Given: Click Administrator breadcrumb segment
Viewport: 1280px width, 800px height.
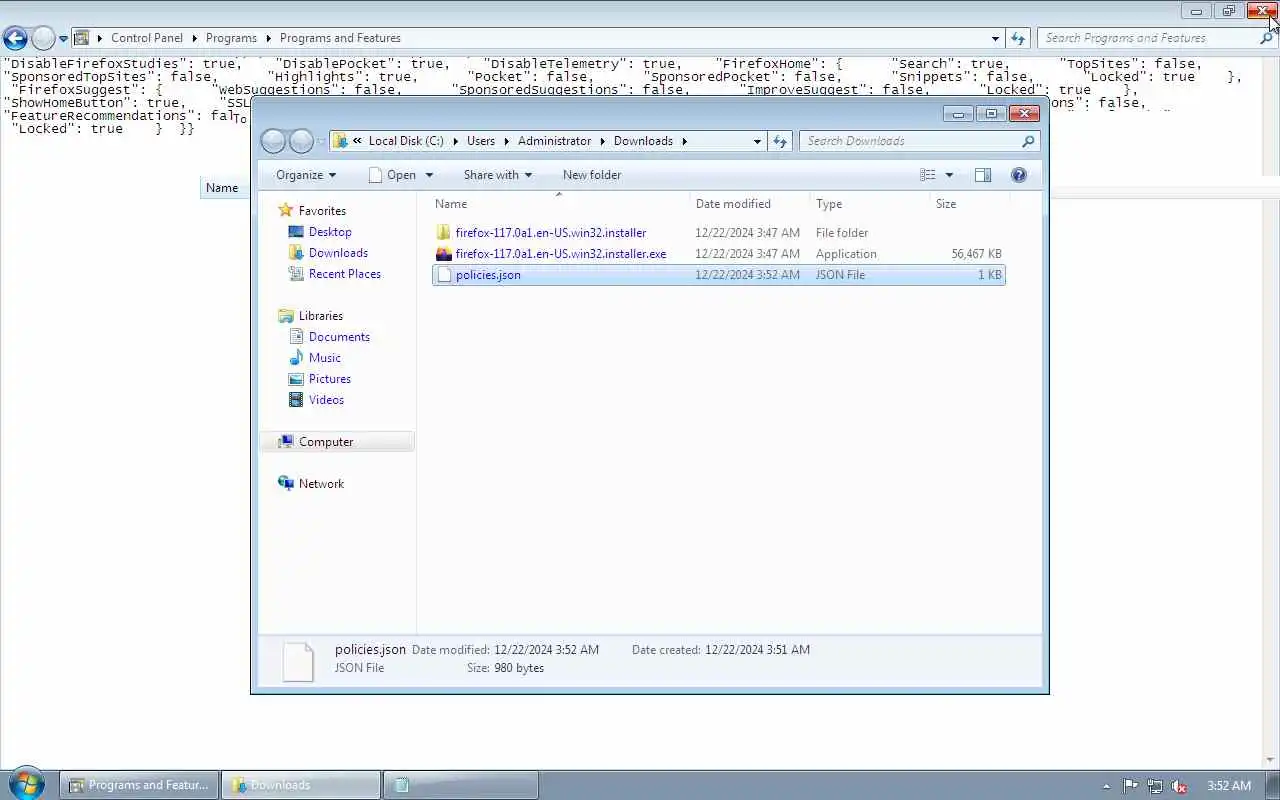Looking at the screenshot, I should 554,141.
